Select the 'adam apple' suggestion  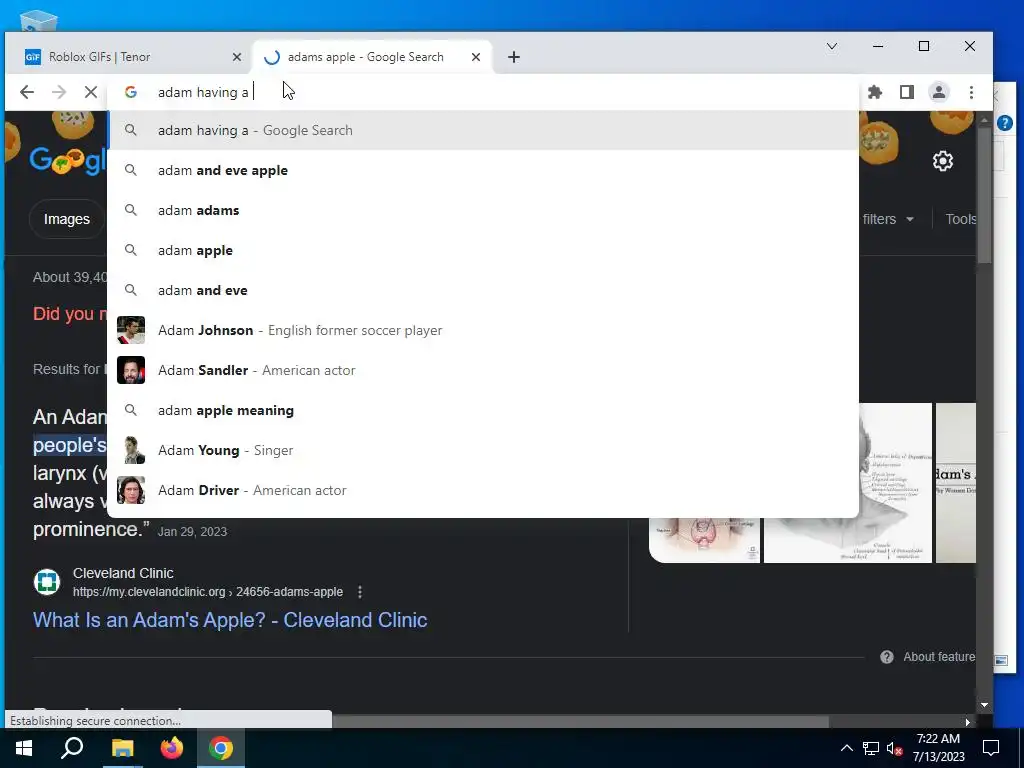(483, 250)
